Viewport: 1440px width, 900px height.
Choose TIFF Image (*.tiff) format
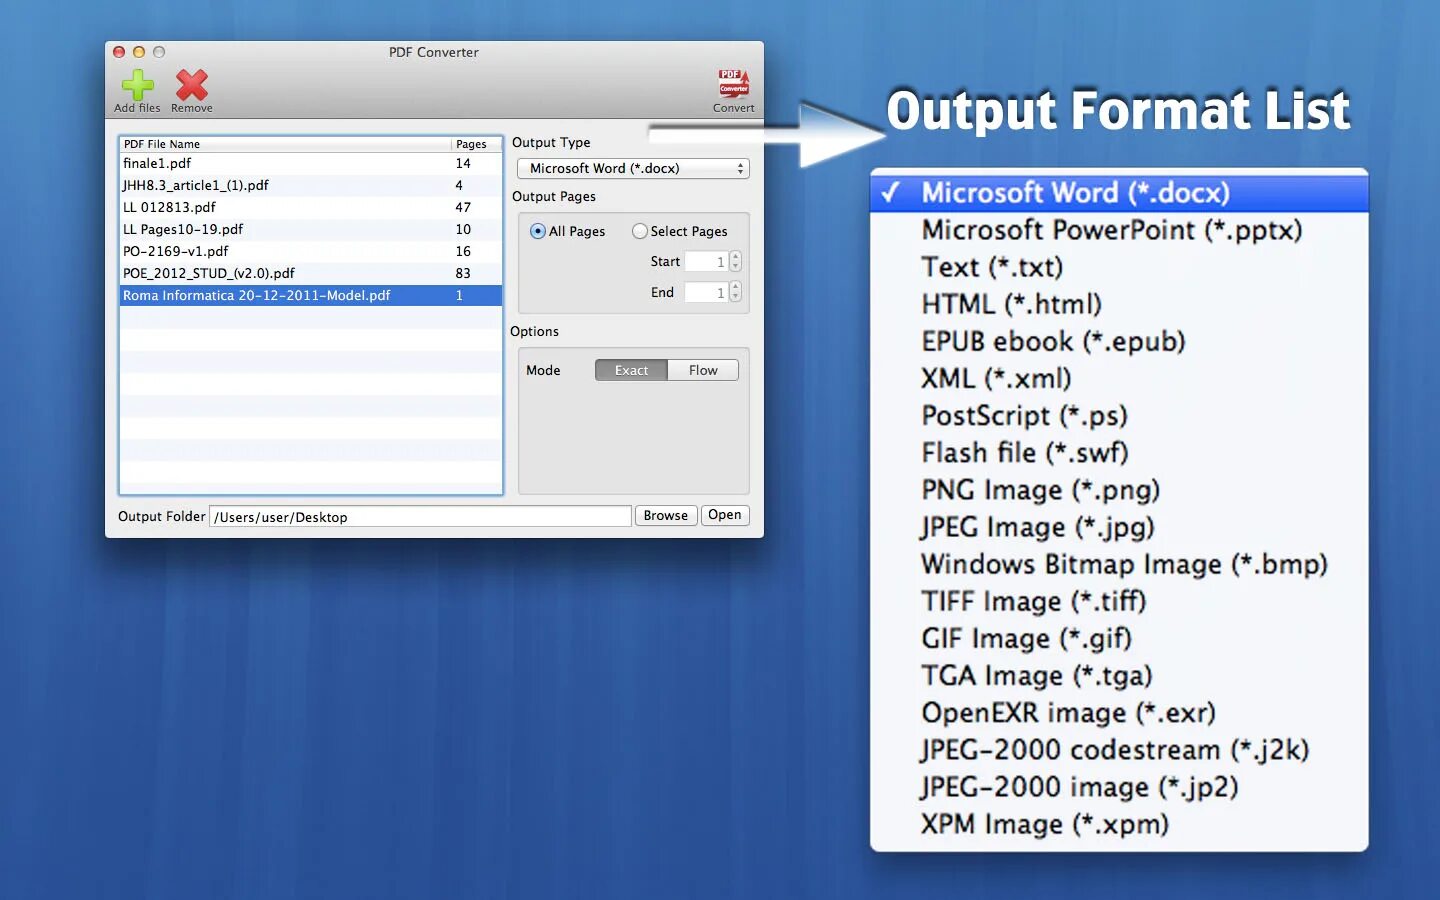[x=1119, y=601]
